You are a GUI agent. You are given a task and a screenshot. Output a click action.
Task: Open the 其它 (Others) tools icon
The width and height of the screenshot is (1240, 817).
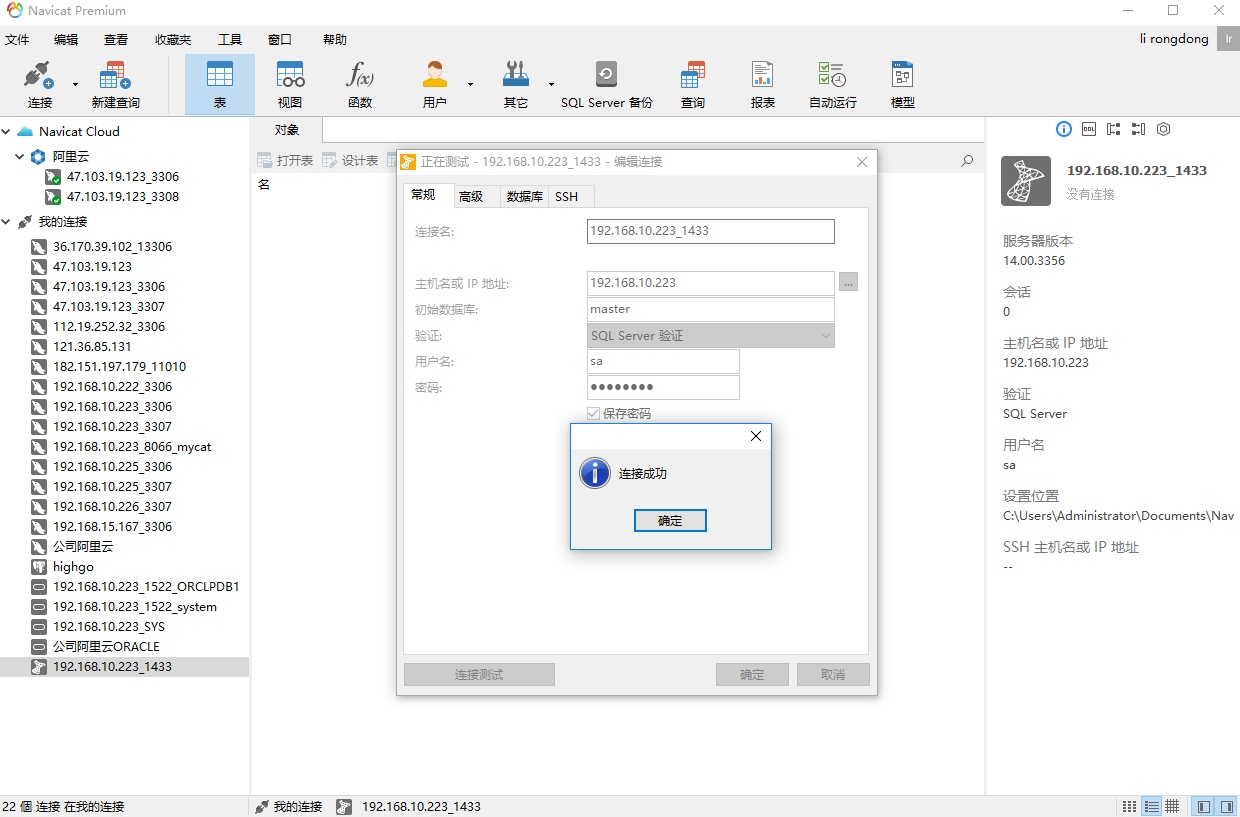pyautogui.click(x=516, y=85)
